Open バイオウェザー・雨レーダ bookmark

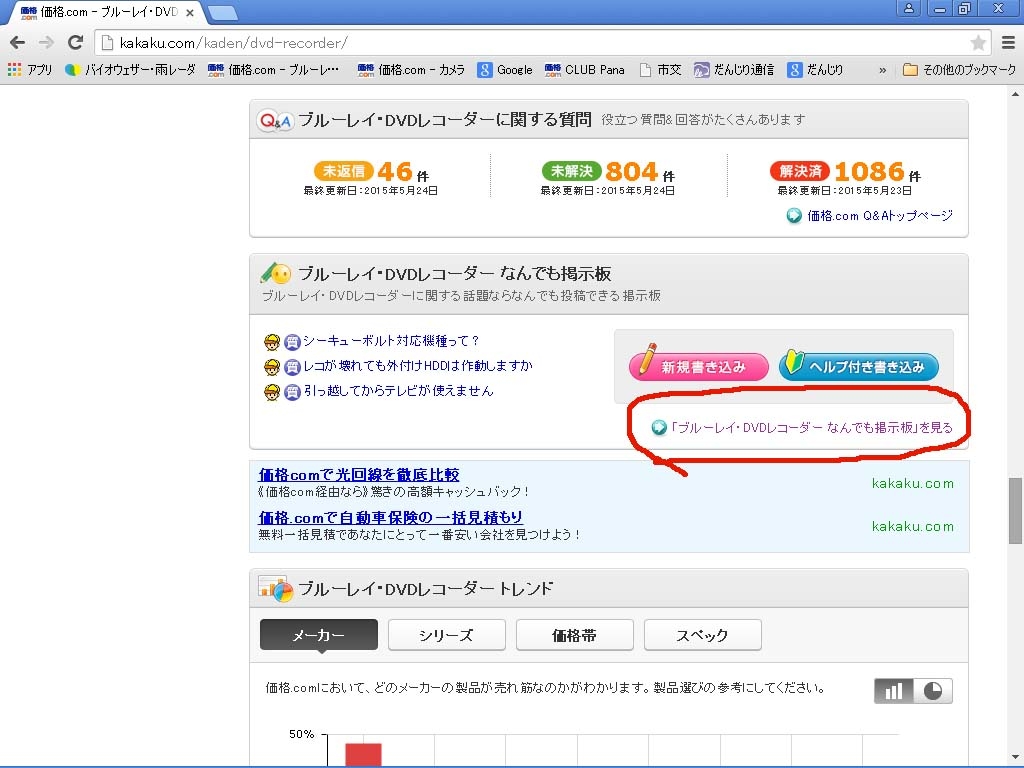click(x=130, y=69)
